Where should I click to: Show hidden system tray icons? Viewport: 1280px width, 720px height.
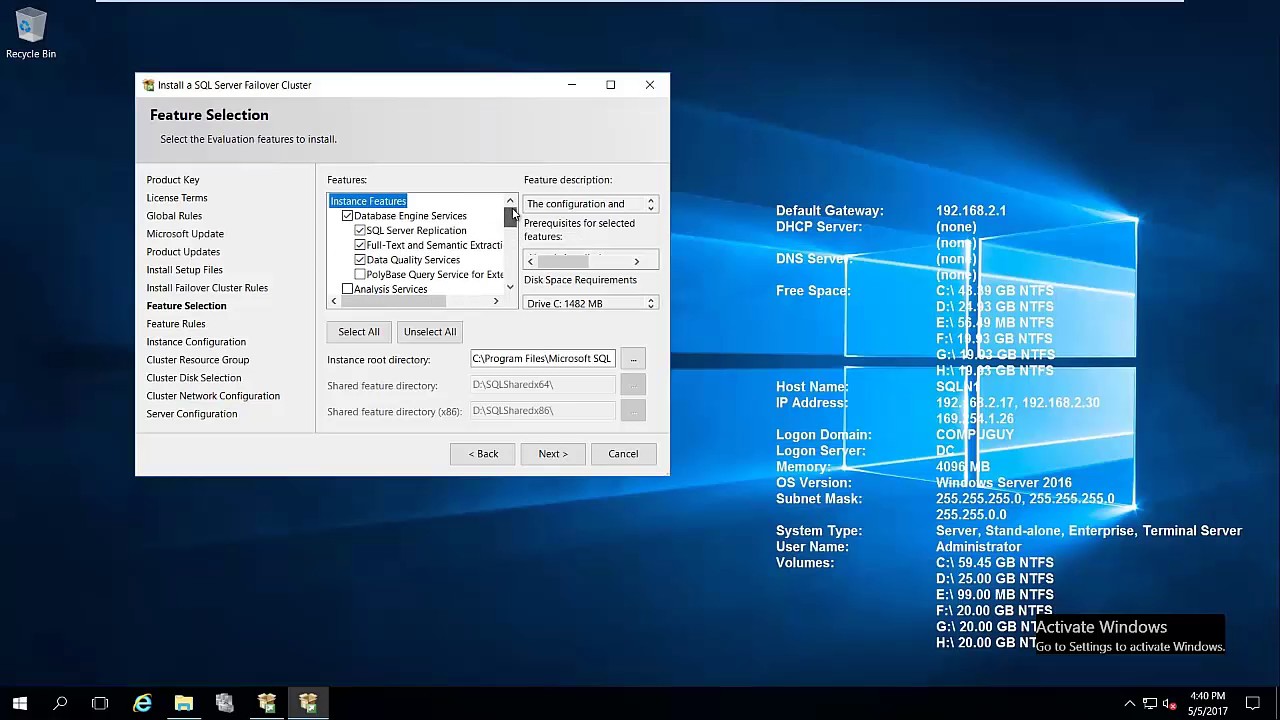[x=1130, y=703]
